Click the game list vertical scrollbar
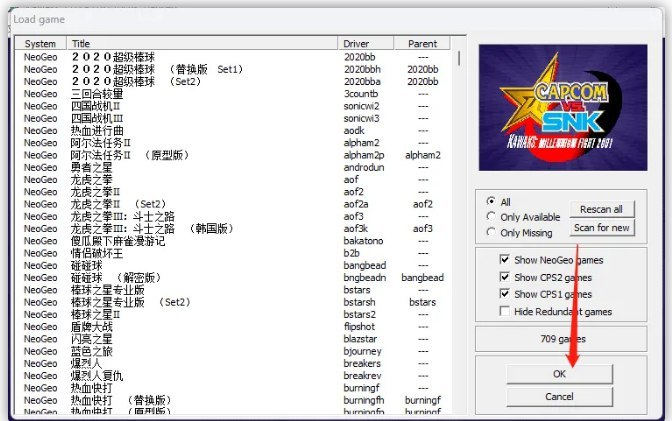The width and height of the screenshot is (672, 421). coord(459,230)
